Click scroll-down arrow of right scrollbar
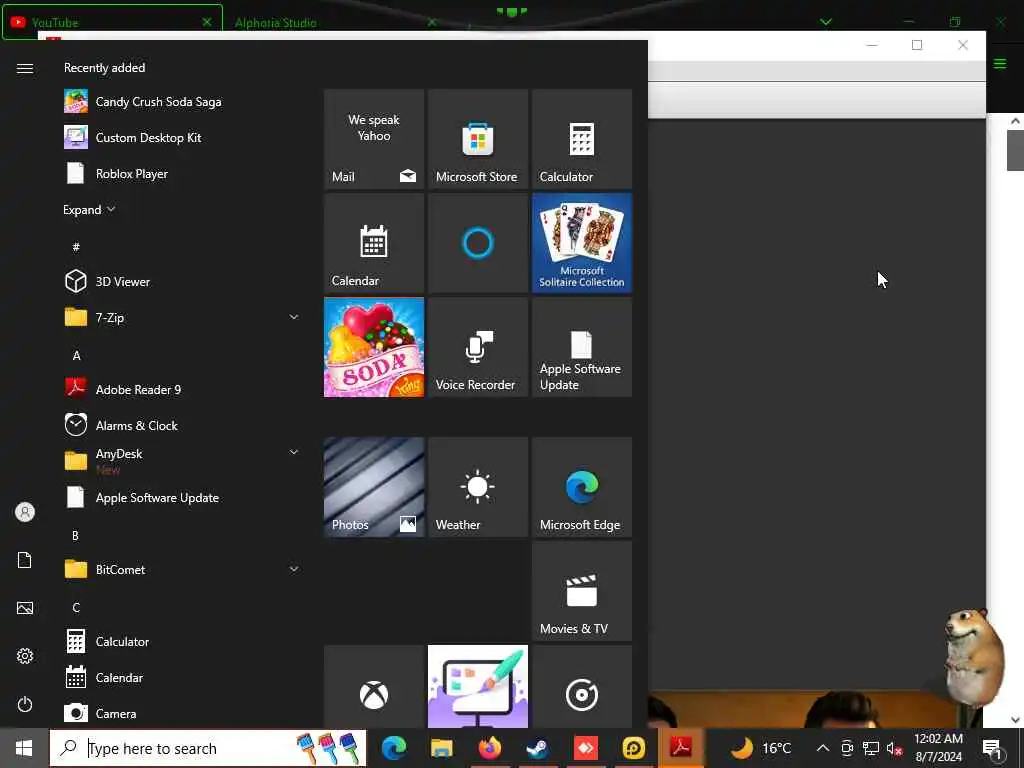Screen dimensions: 1024x768 pyautogui.click(x=1015, y=720)
